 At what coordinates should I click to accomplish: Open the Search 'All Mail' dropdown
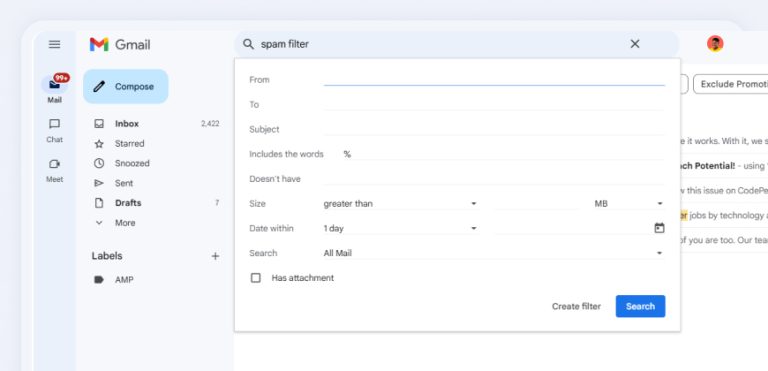click(493, 253)
